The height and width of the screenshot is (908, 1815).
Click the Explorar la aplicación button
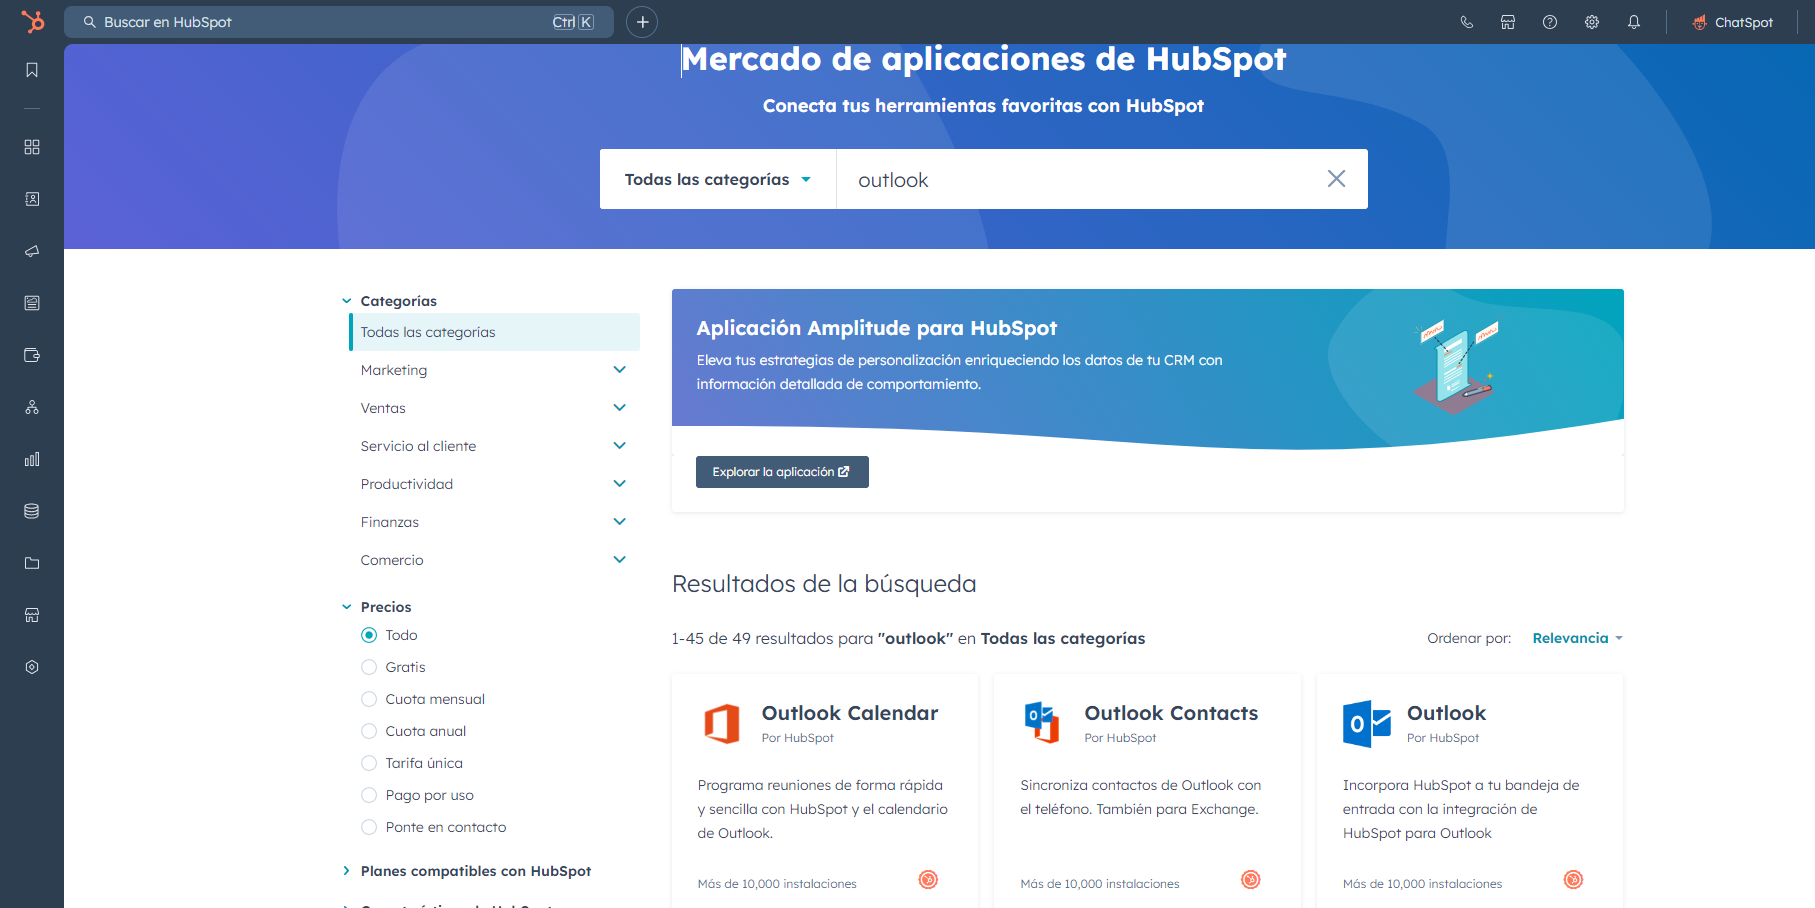click(782, 472)
